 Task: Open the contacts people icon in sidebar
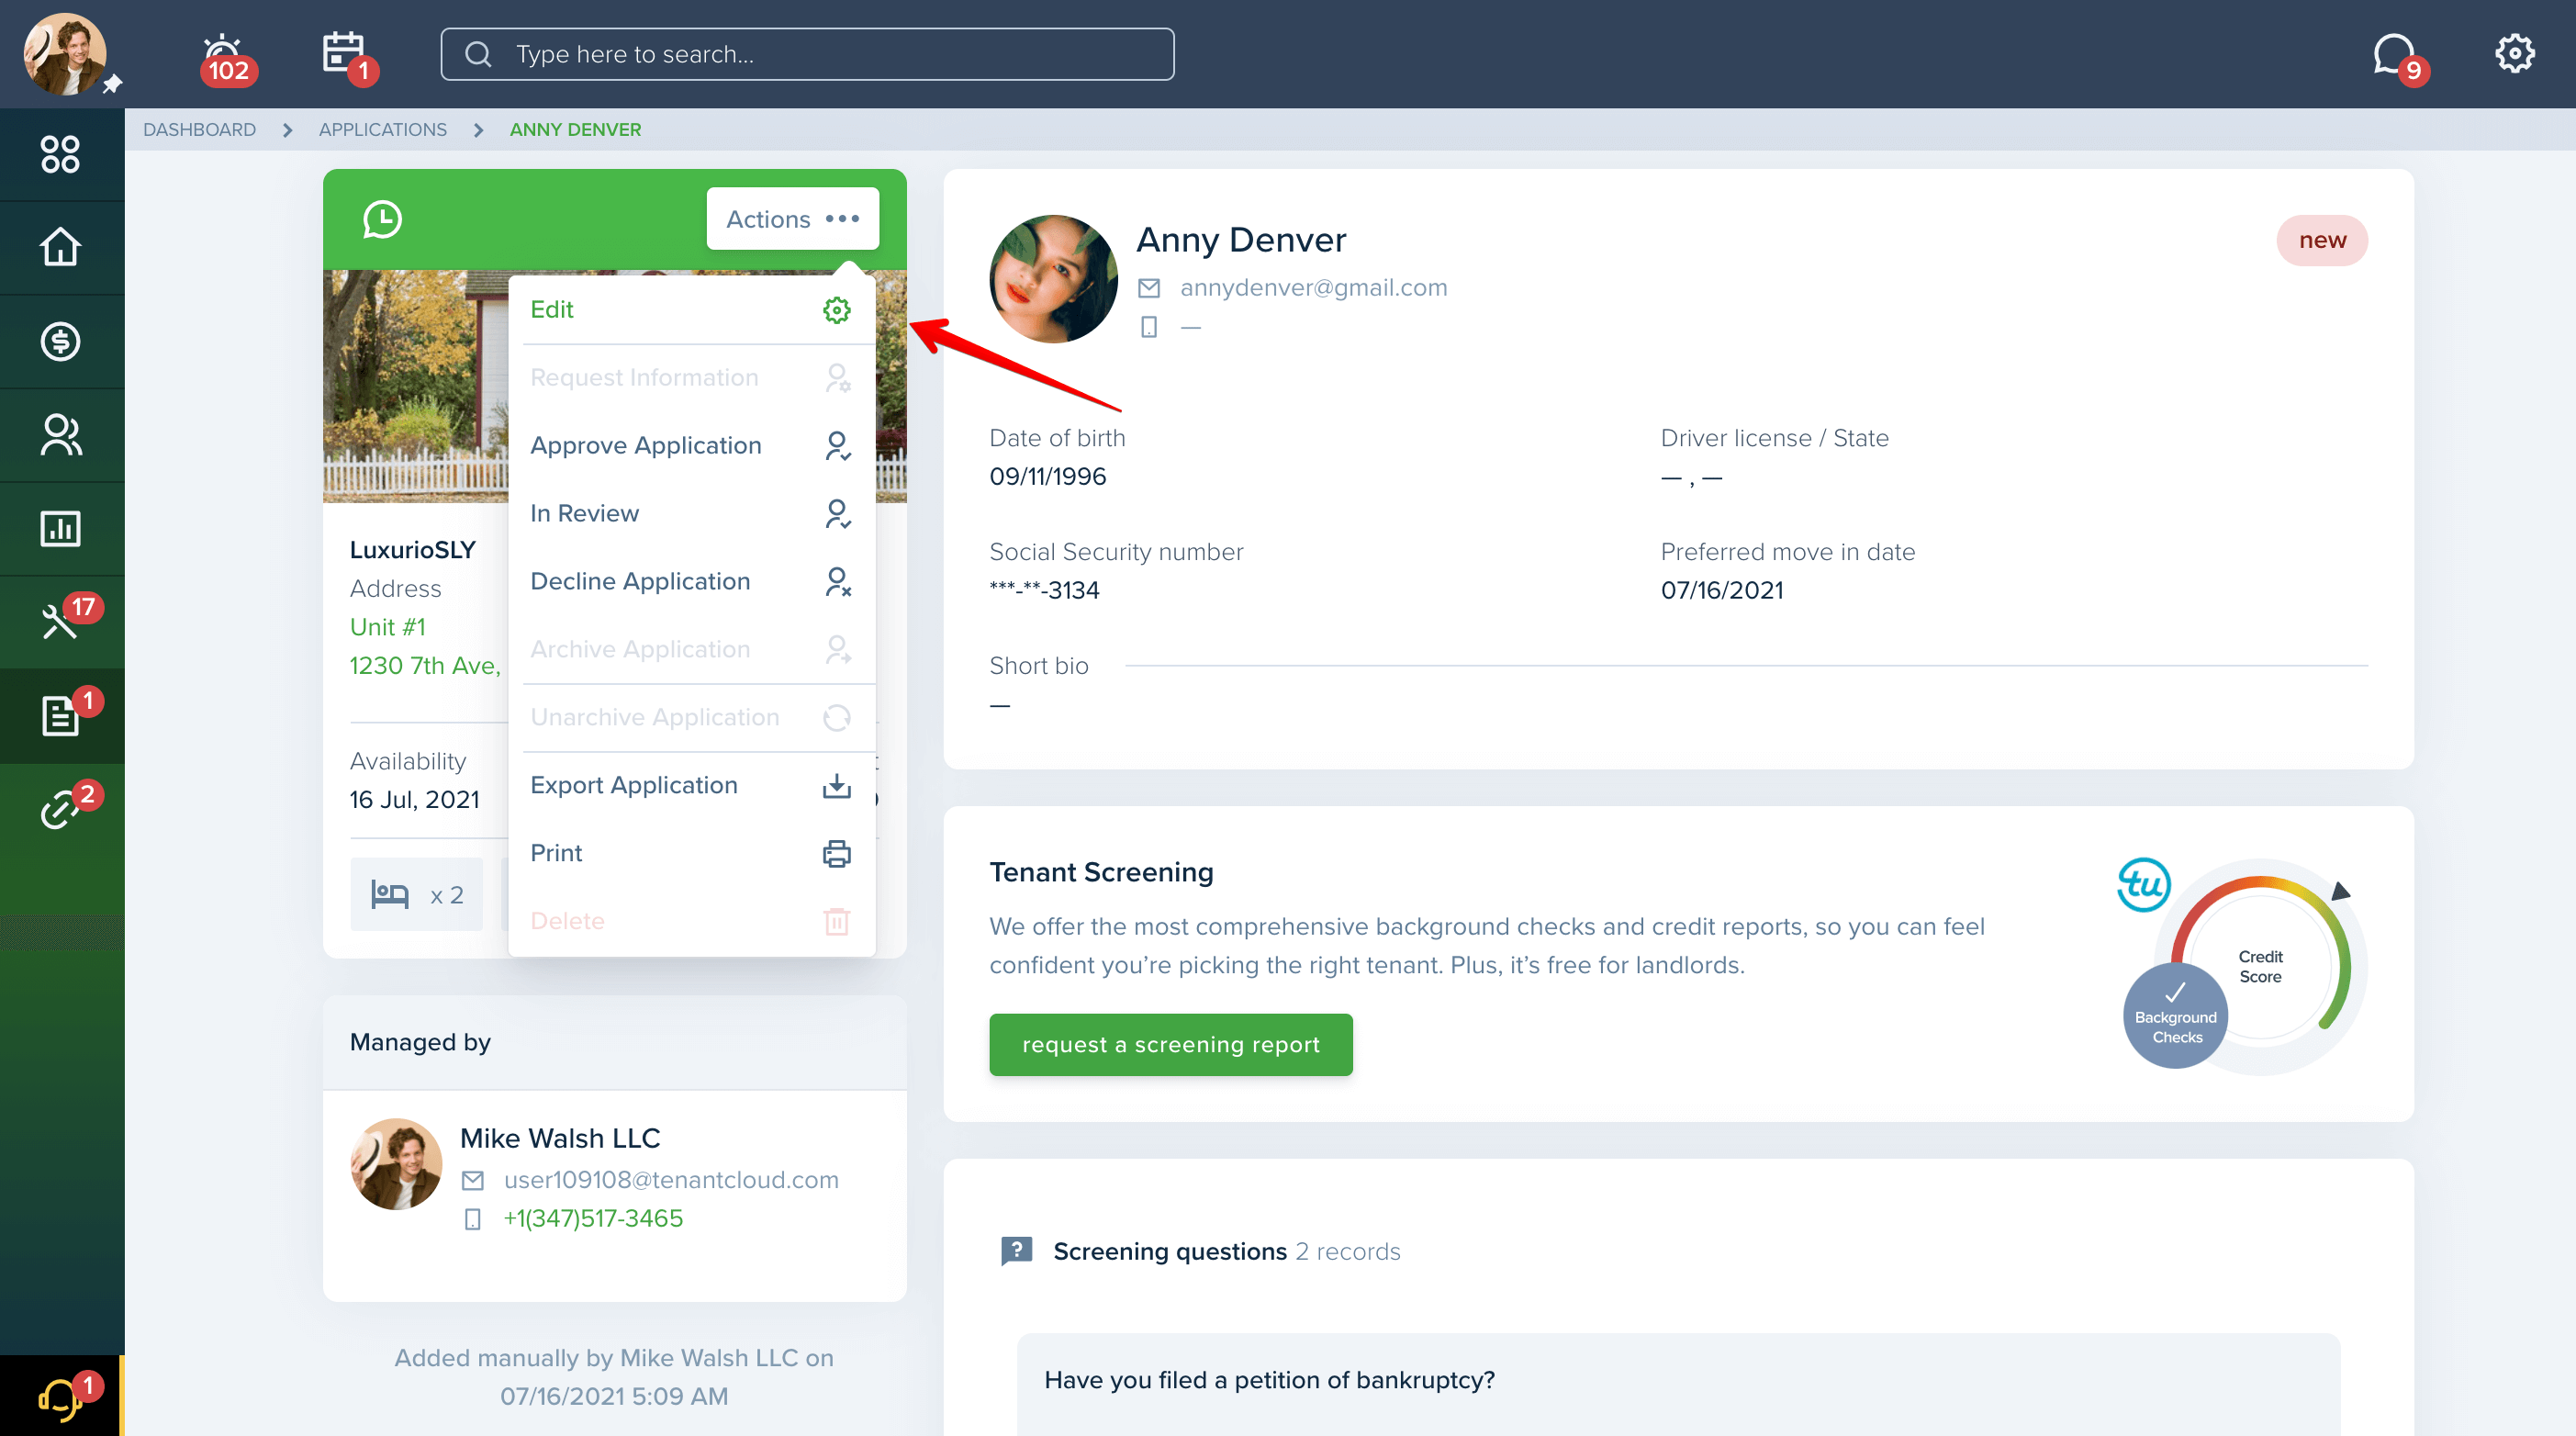[x=61, y=435]
